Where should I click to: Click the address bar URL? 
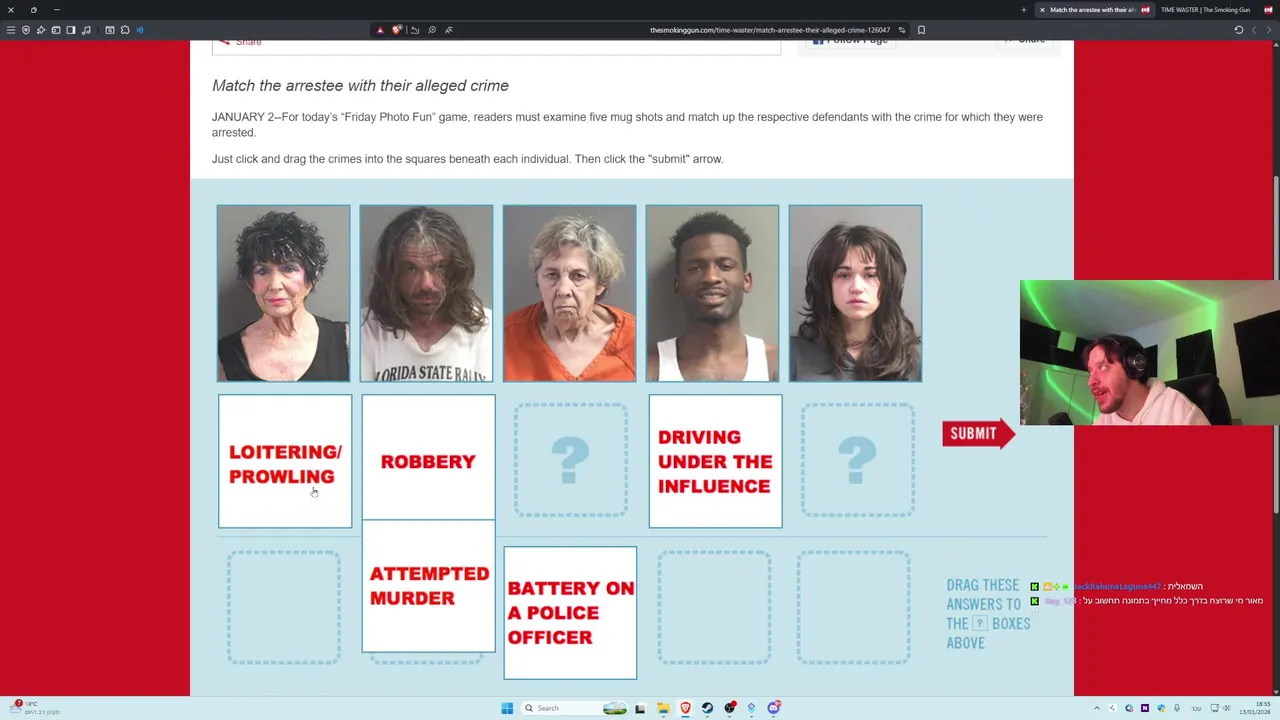770,30
